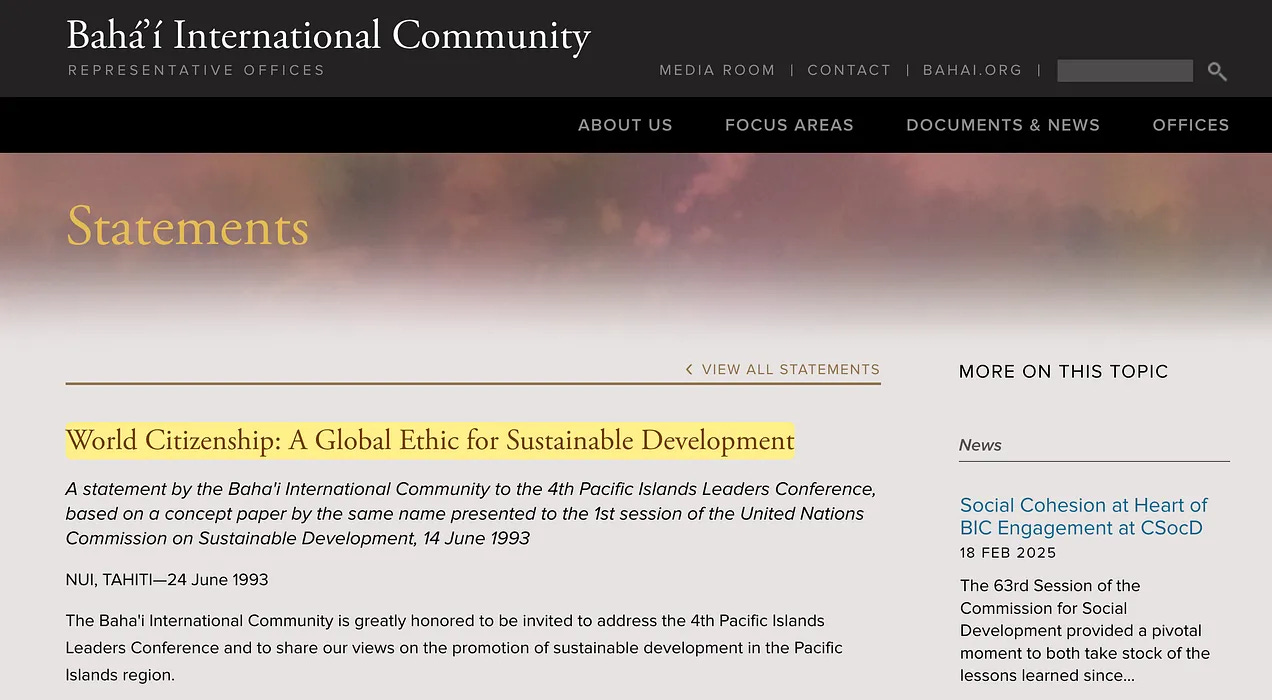The image size is (1272, 700).
Task: Open the Contact link
Action: point(849,70)
